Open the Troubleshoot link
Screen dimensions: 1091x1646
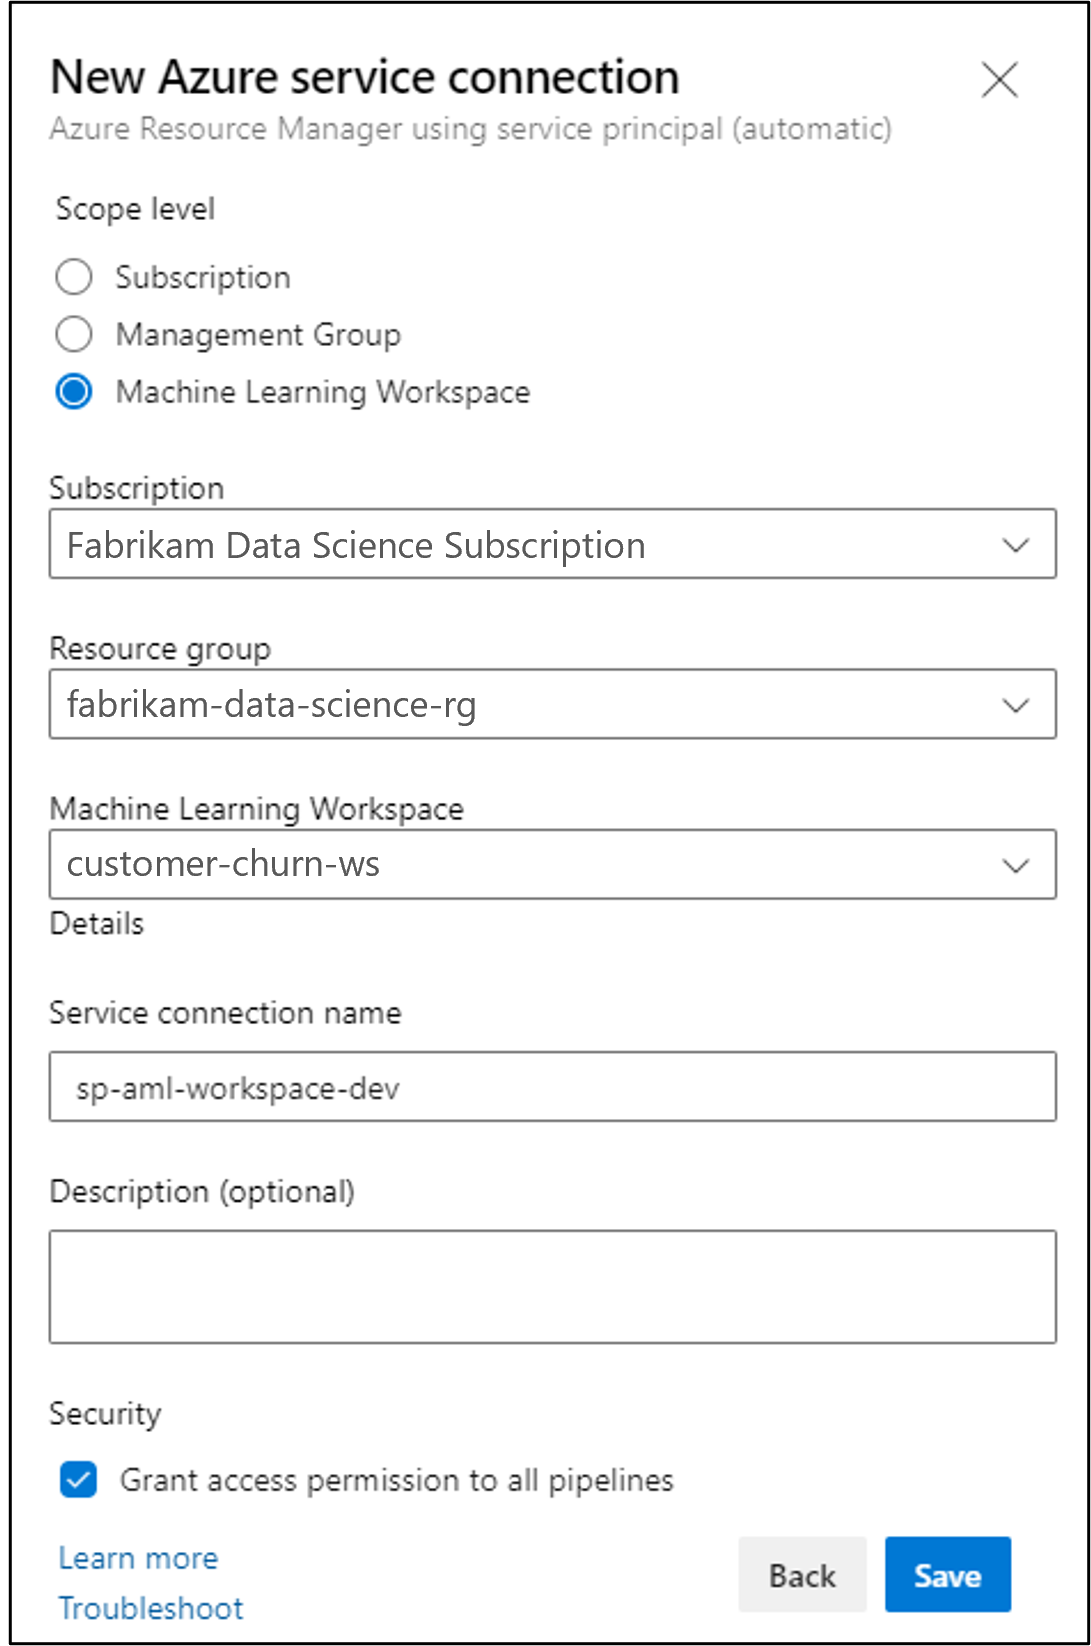pyautogui.click(x=151, y=1608)
